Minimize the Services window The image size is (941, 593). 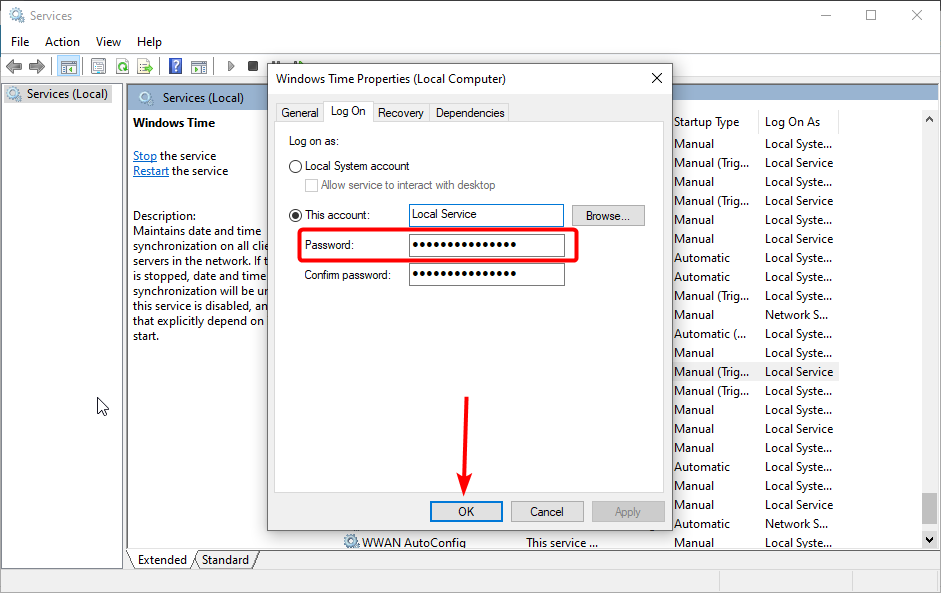point(826,16)
